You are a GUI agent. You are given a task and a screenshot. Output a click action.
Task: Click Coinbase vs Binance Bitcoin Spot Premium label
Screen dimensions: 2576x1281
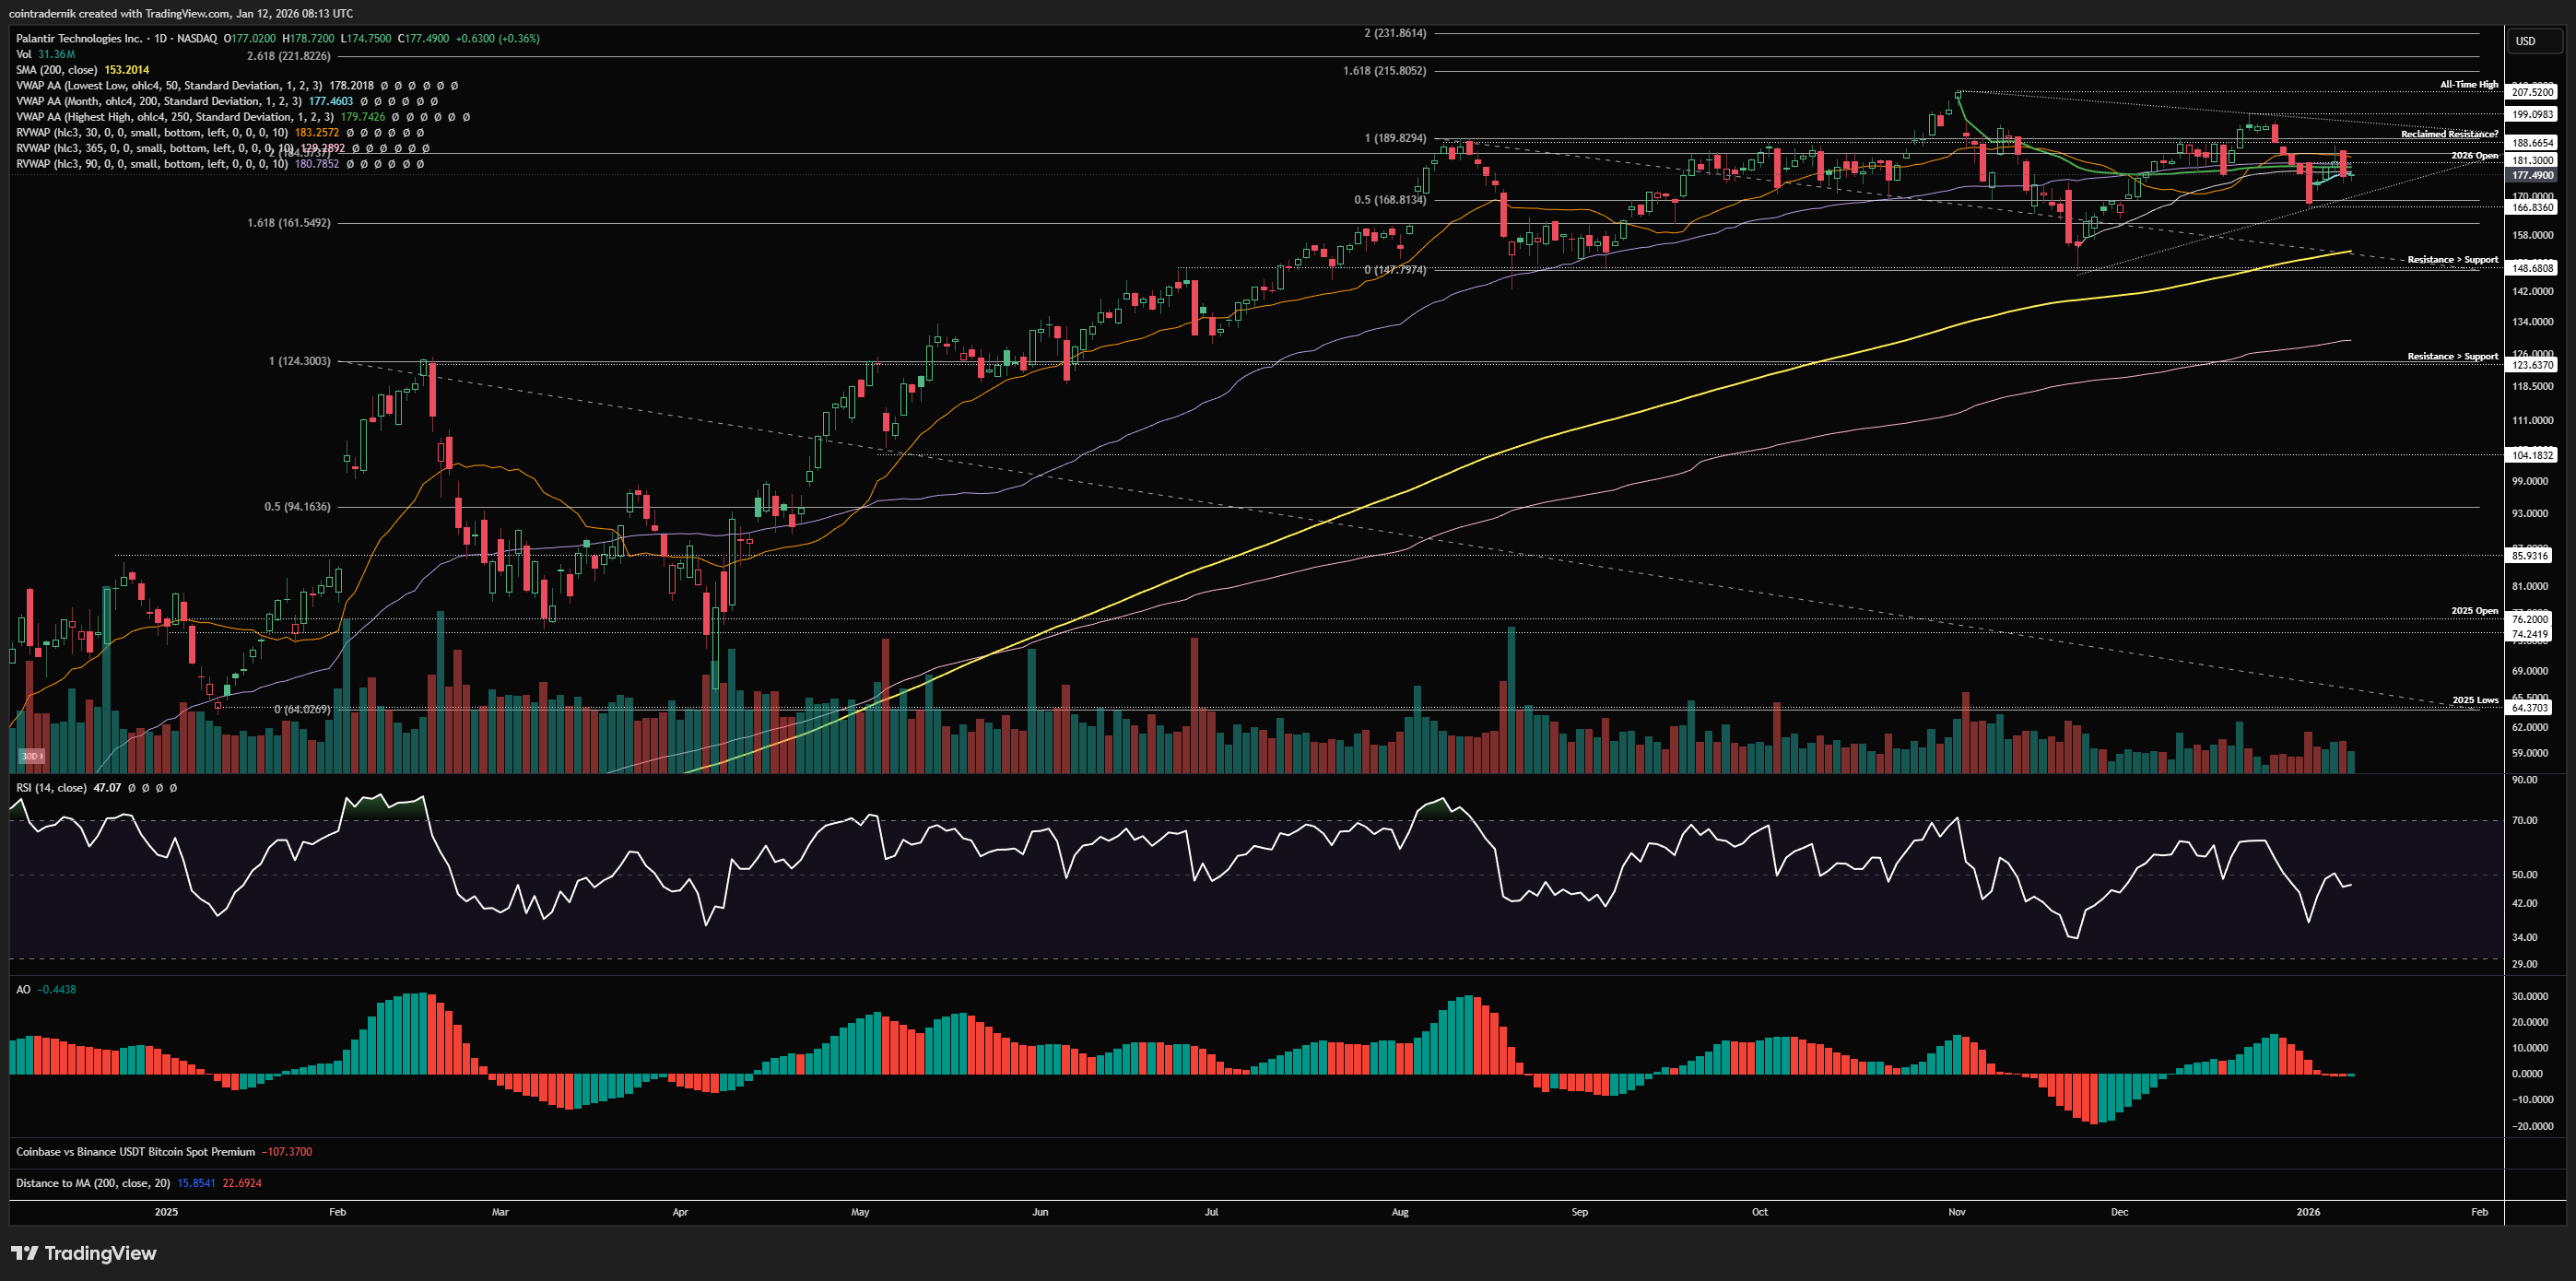(x=135, y=1152)
